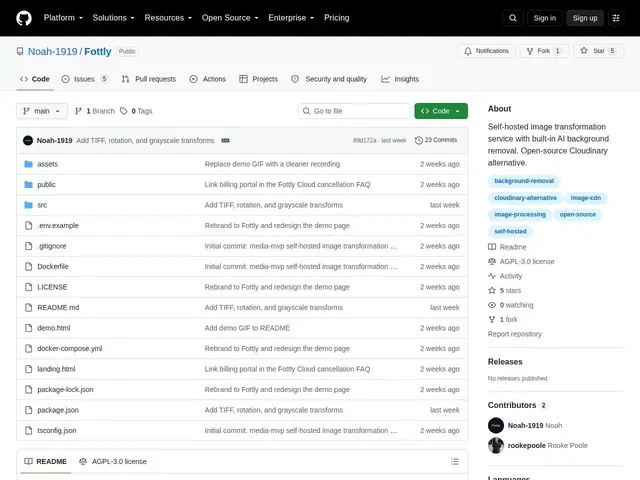Open the Noah-1919 owner profile link
The height and width of the screenshot is (480, 640).
pos(52,51)
